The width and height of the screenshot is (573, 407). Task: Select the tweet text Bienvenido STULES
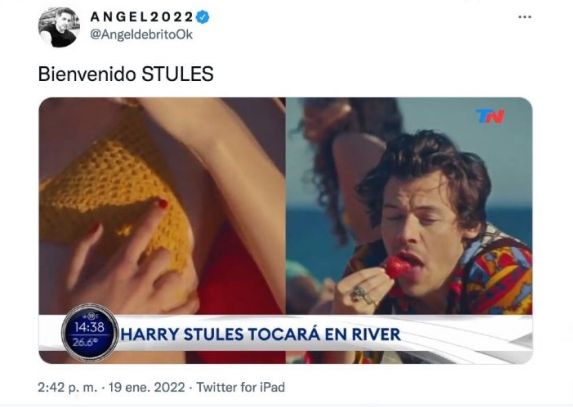click(x=126, y=74)
